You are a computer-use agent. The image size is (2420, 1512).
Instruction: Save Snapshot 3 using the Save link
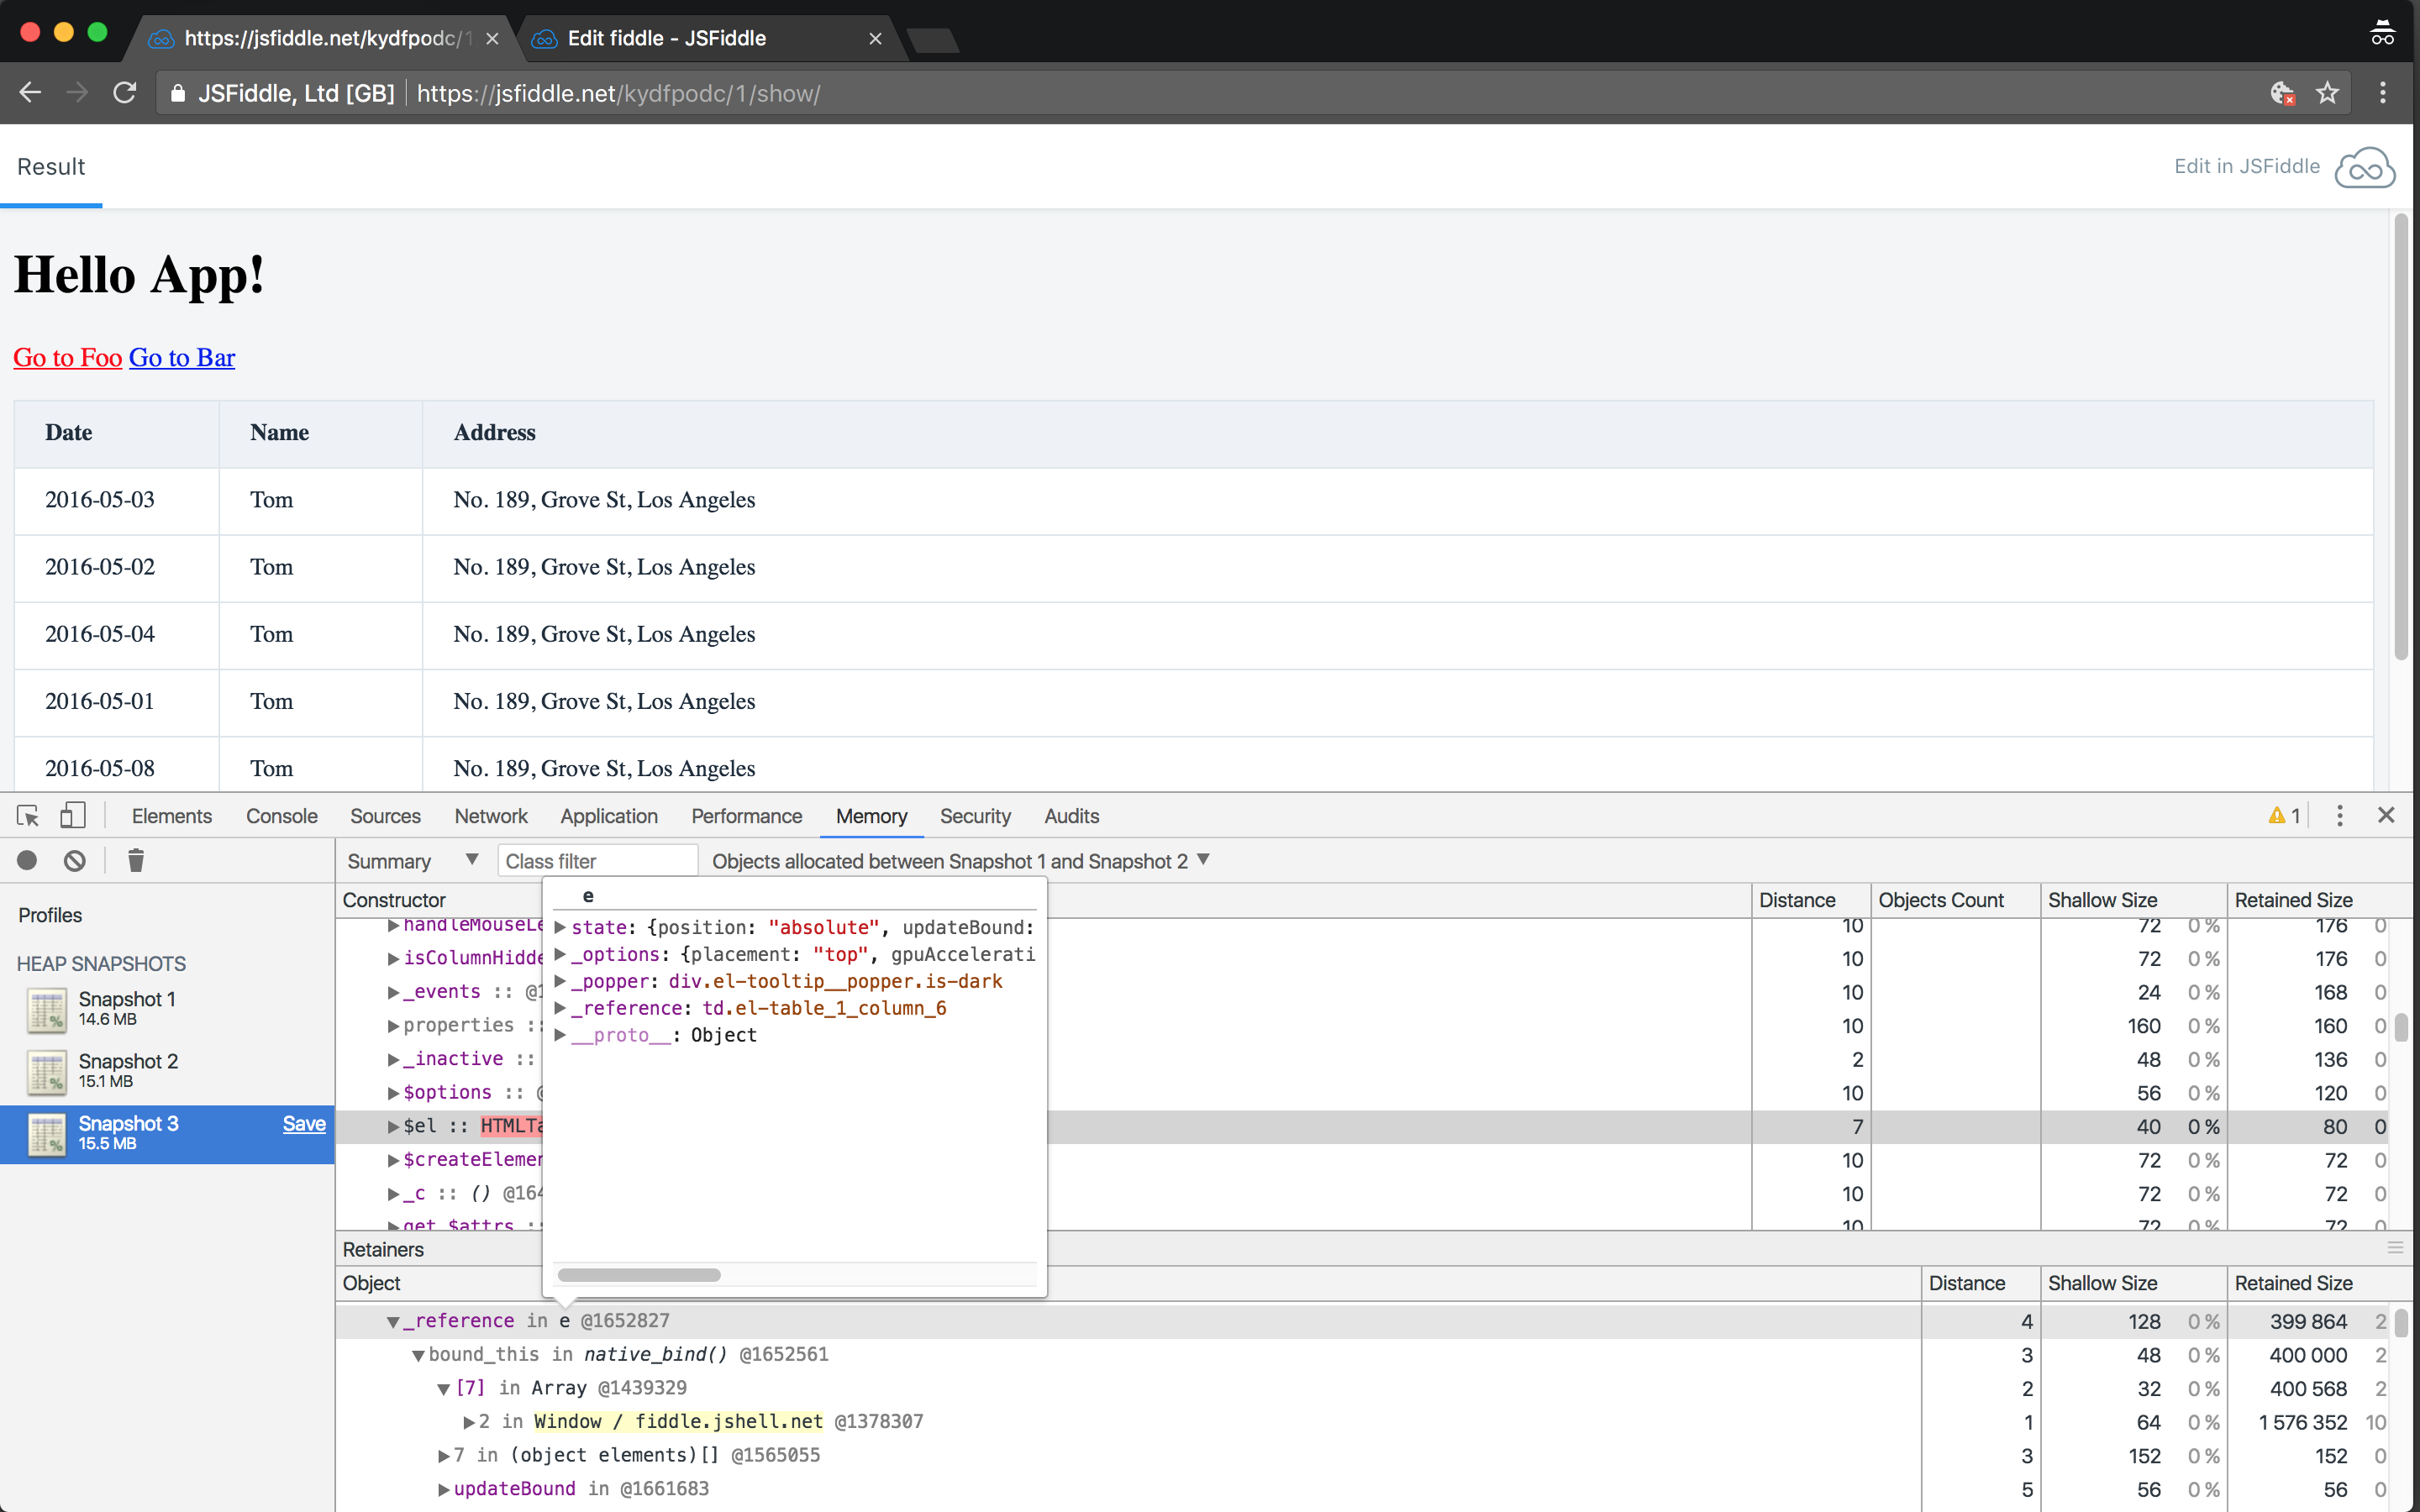[x=303, y=1123]
